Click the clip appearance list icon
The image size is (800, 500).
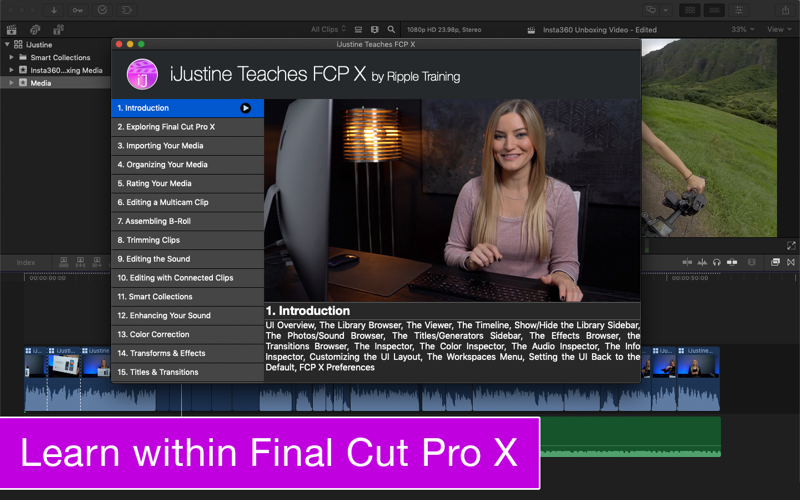tap(358, 30)
